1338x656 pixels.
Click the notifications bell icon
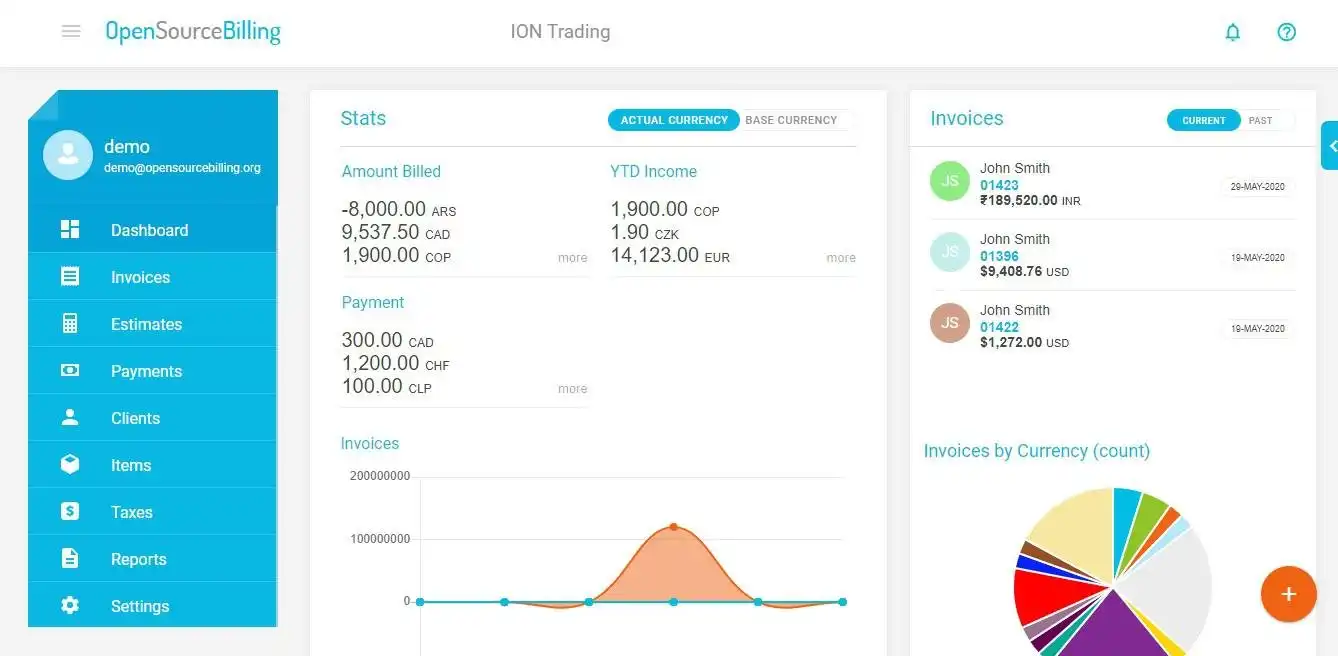[x=1232, y=32]
